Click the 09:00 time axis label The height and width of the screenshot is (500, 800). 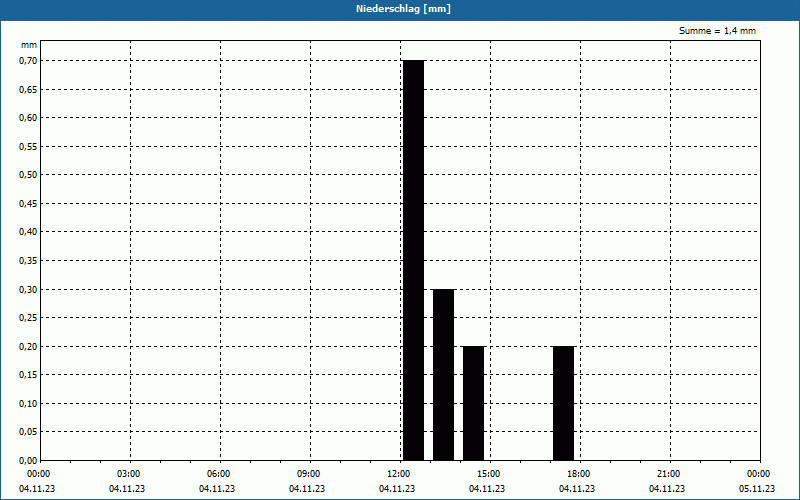click(309, 474)
